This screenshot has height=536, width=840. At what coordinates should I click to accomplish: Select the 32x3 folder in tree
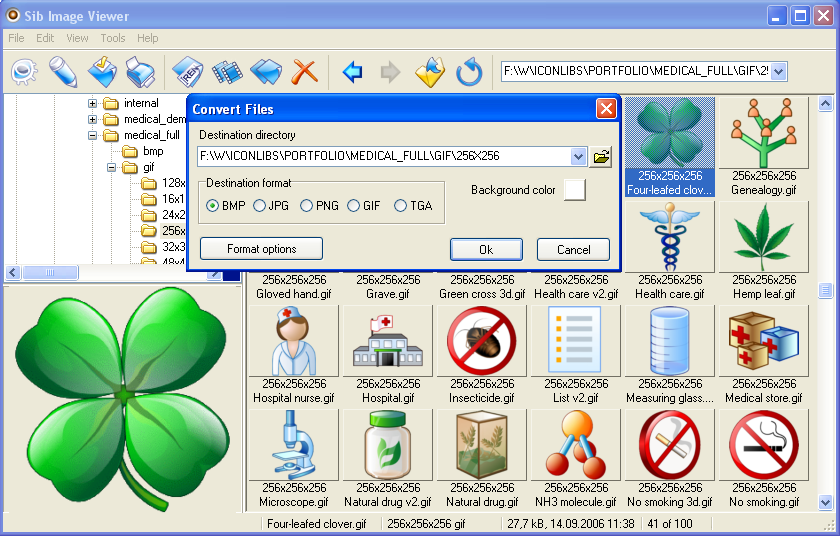click(x=163, y=247)
